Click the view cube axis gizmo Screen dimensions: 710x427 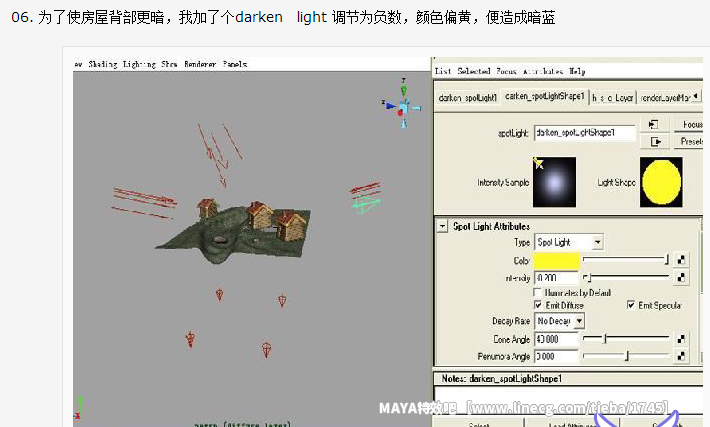[x=403, y=106]
